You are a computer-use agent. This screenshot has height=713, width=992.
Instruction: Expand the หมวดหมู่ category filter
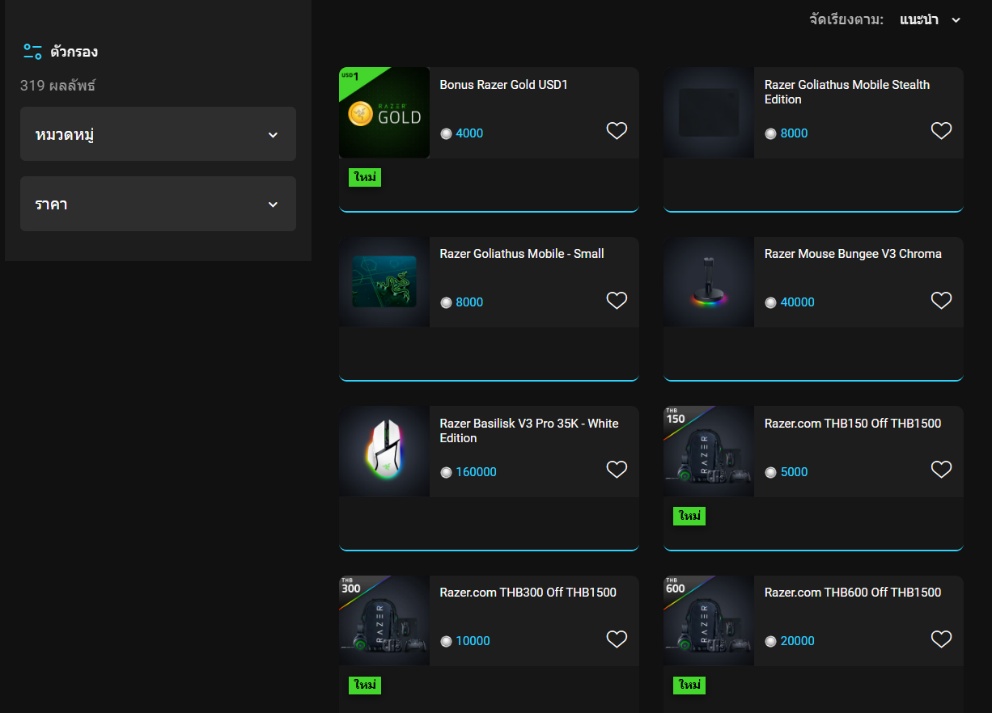coord(158,134)
